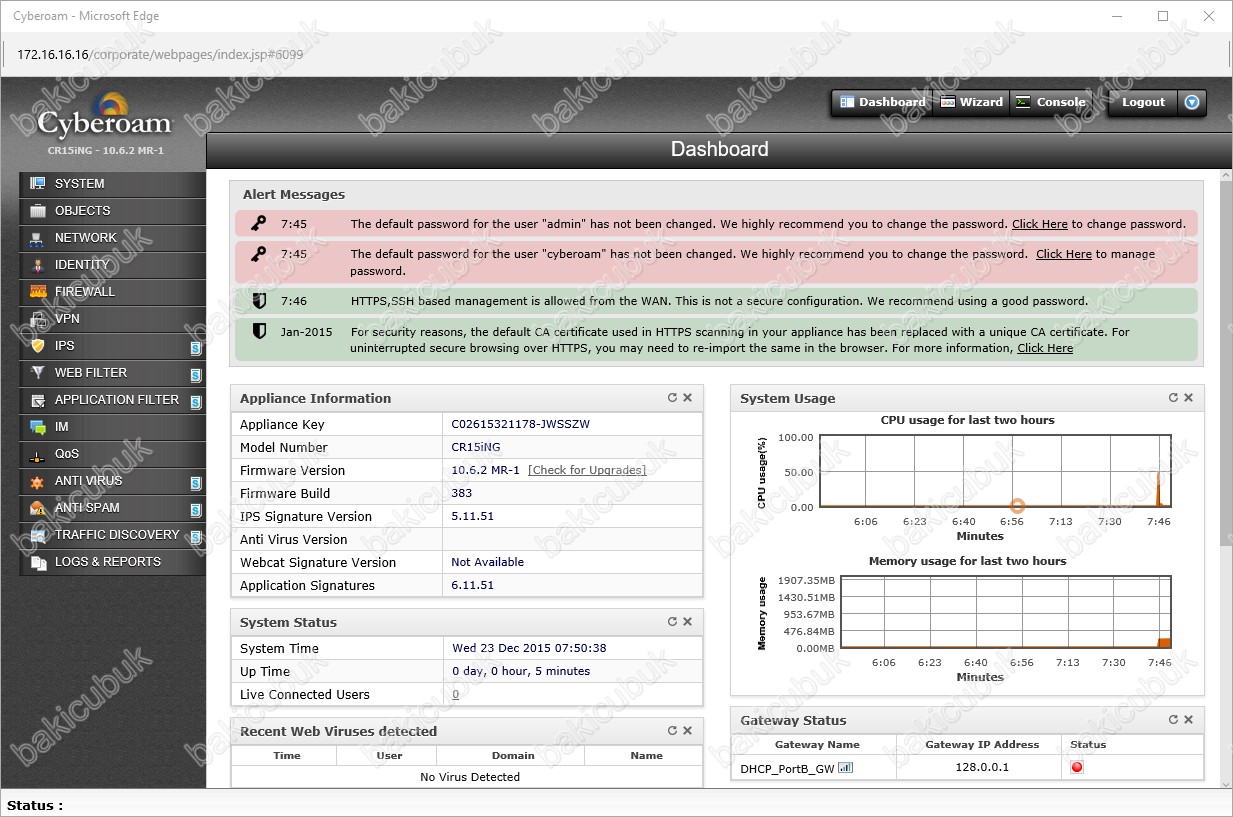The height and width of the screenshot is (817, 1233).
Task: Click Application Signatures value 6.11.51
Action: tap(473, 585)
